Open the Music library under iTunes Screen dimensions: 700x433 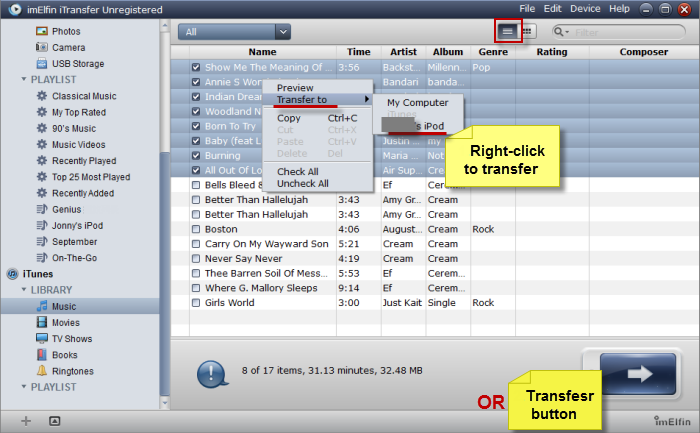pos(63,306)
